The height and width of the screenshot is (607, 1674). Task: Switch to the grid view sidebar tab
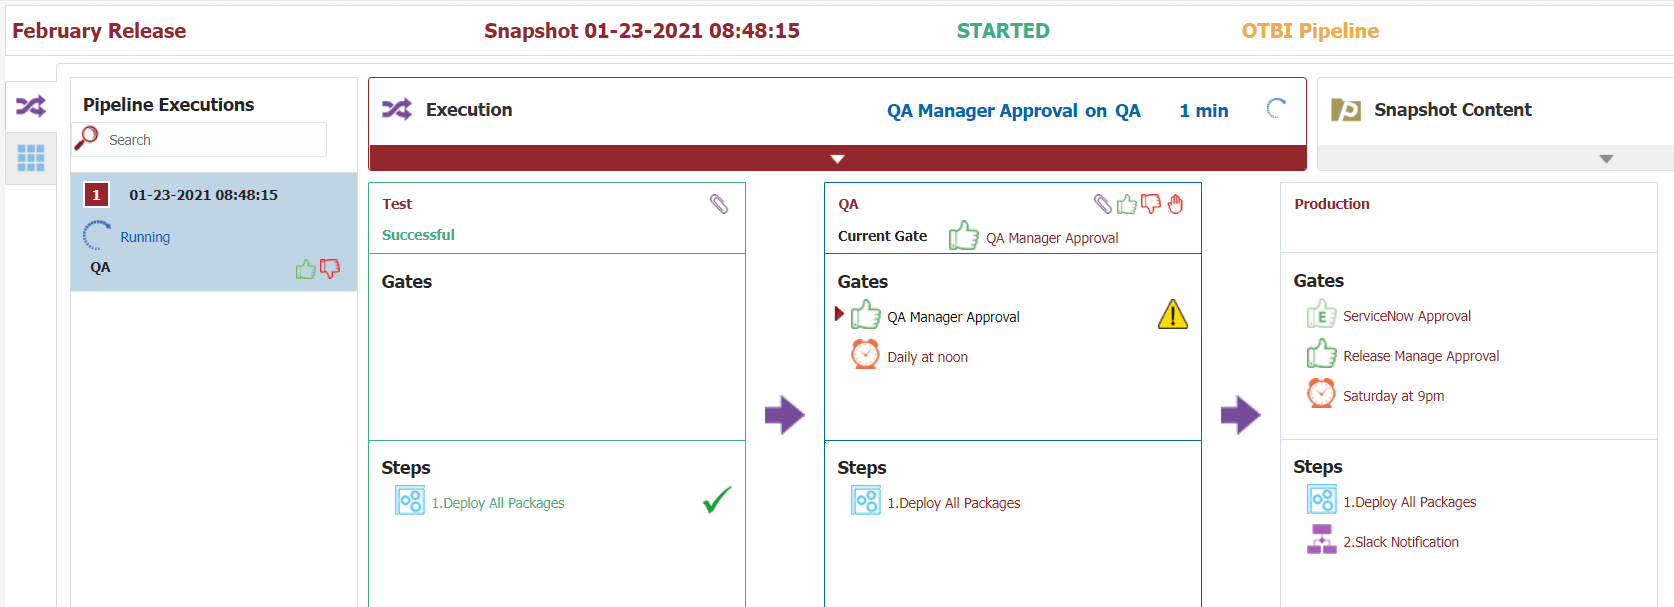pyautogui.click(x=31, y=158)
